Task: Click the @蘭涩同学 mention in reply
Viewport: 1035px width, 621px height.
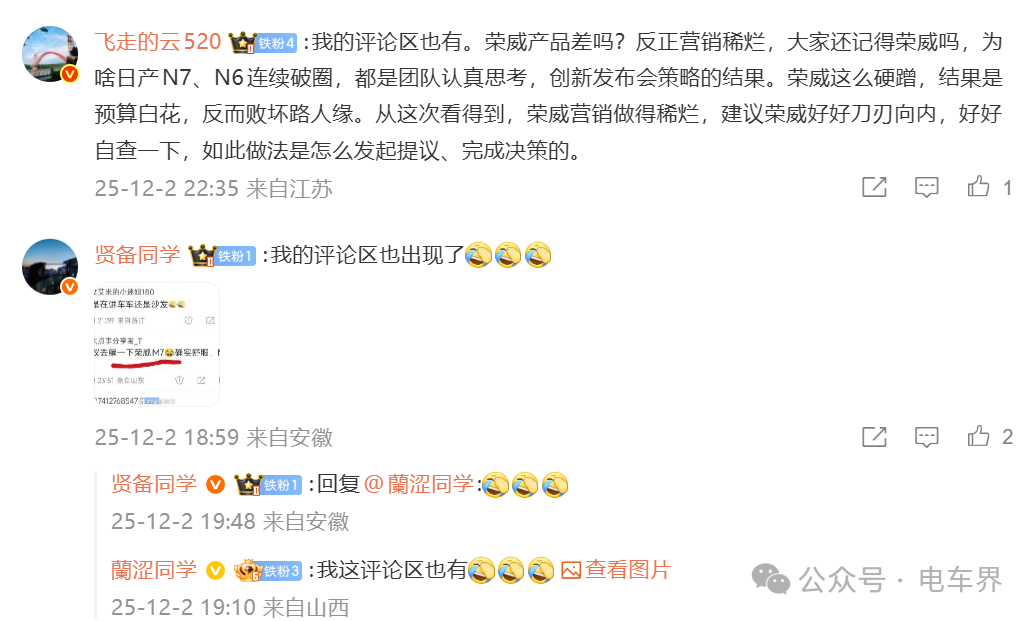Action: (x=418, y=484)
